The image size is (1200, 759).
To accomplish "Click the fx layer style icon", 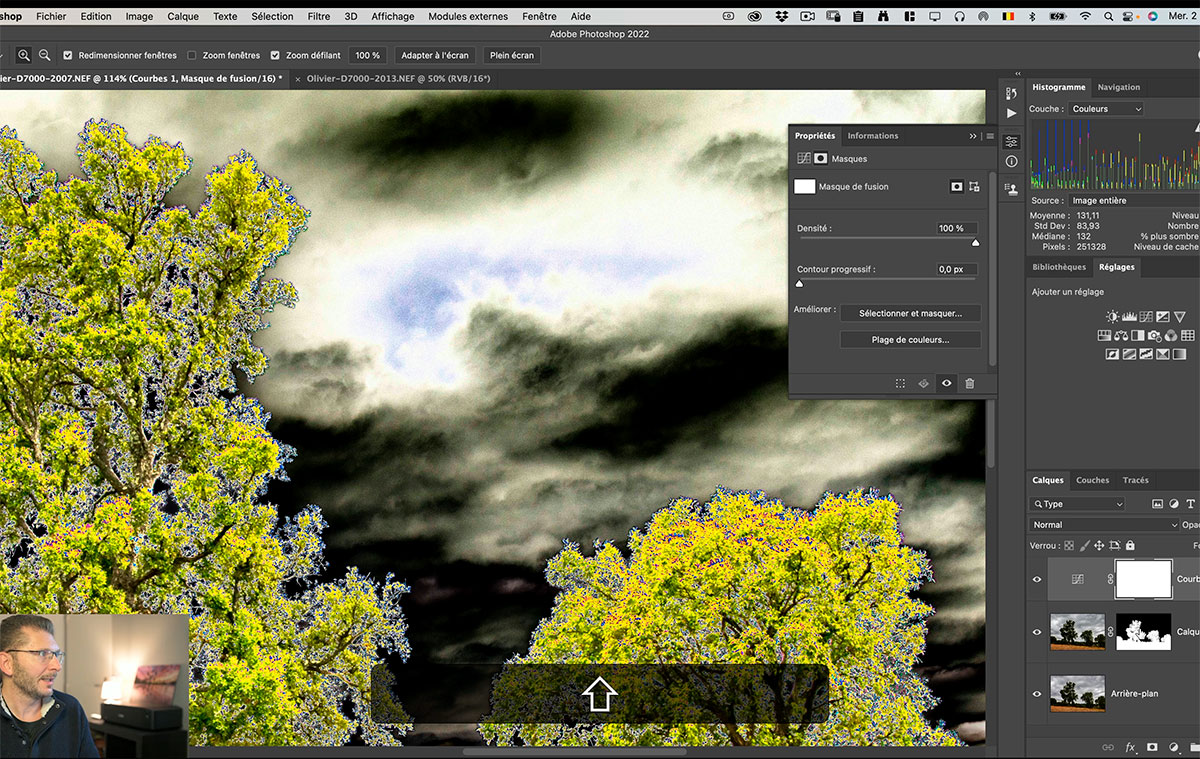I will point(1130,747).
